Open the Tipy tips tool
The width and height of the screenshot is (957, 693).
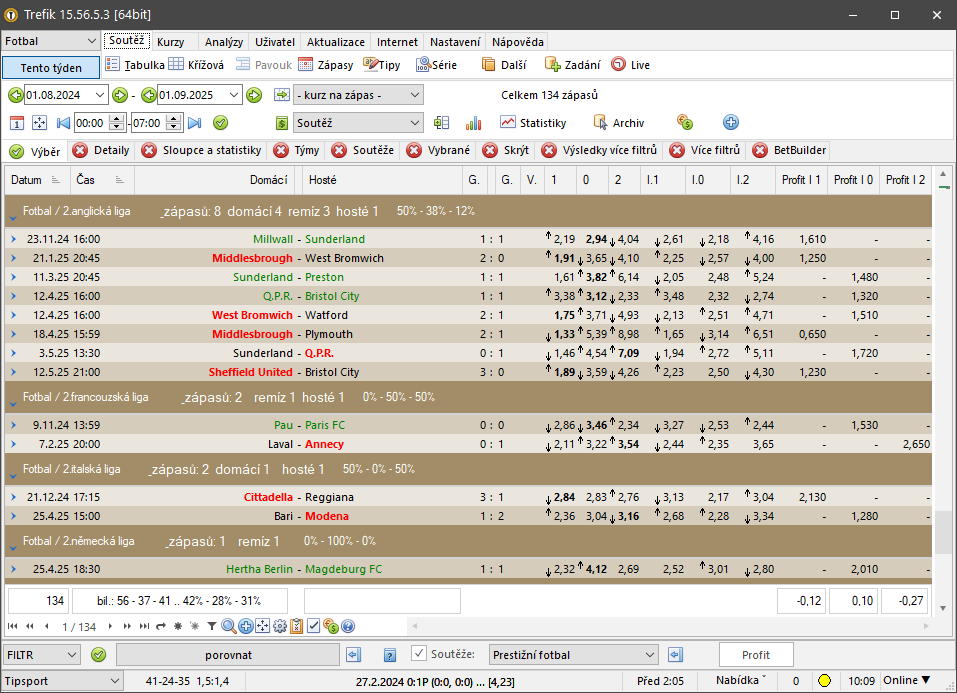point(381,65)
